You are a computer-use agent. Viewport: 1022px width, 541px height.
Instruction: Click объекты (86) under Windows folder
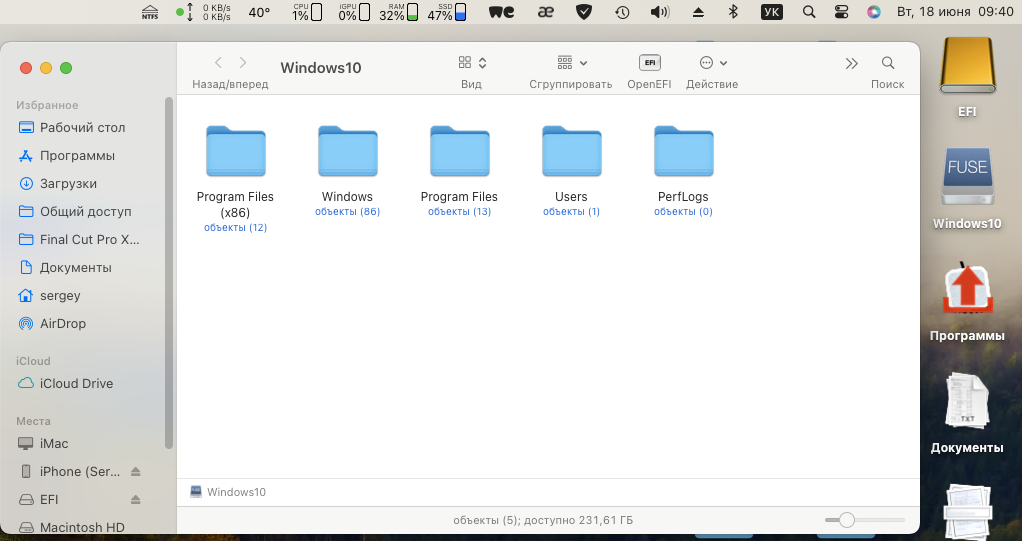click(x=347, y=212)
